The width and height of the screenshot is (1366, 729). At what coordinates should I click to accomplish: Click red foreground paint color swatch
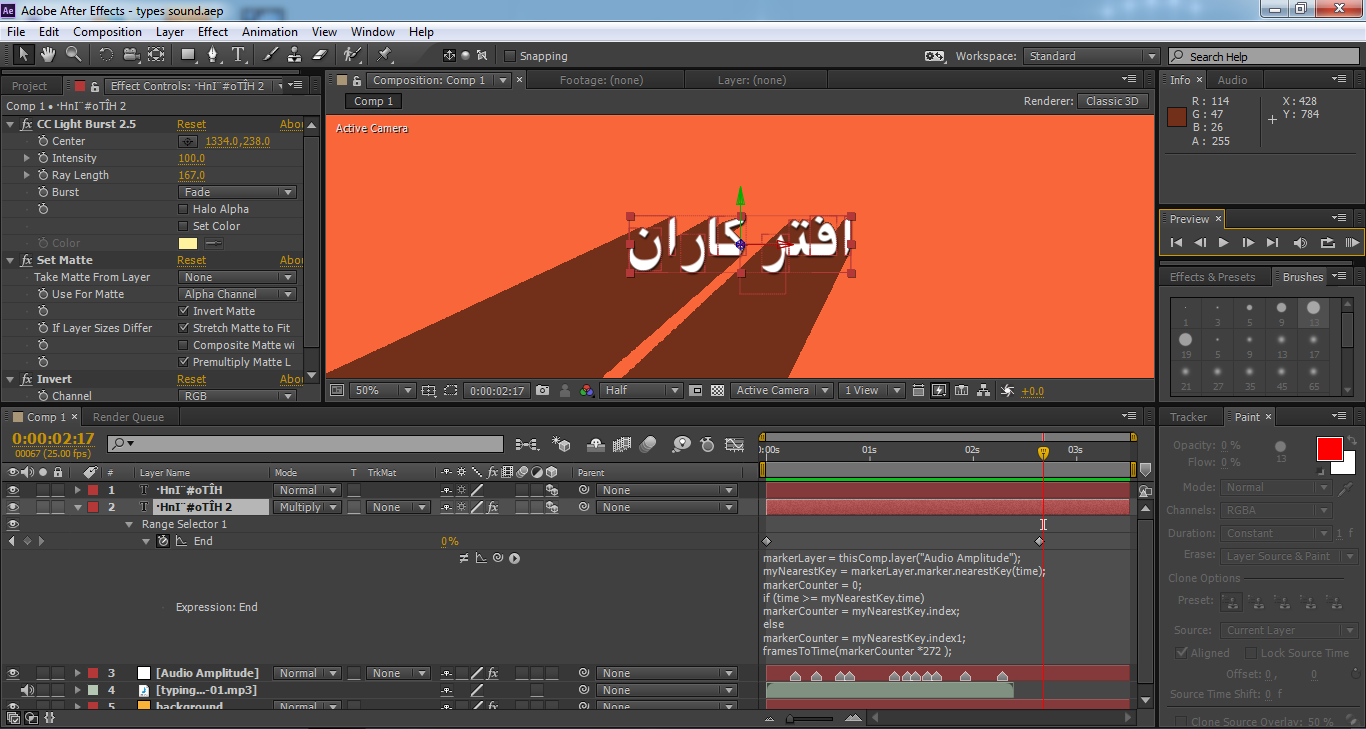[1329, 449]
